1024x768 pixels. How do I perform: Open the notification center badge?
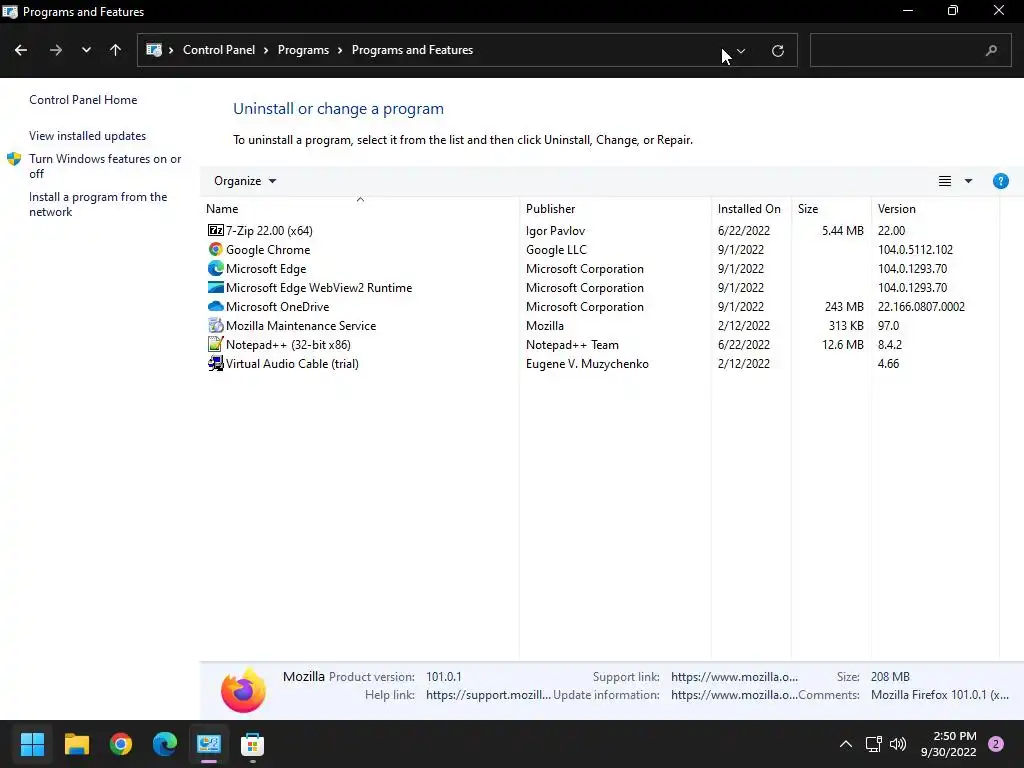(x=996, y=744)
